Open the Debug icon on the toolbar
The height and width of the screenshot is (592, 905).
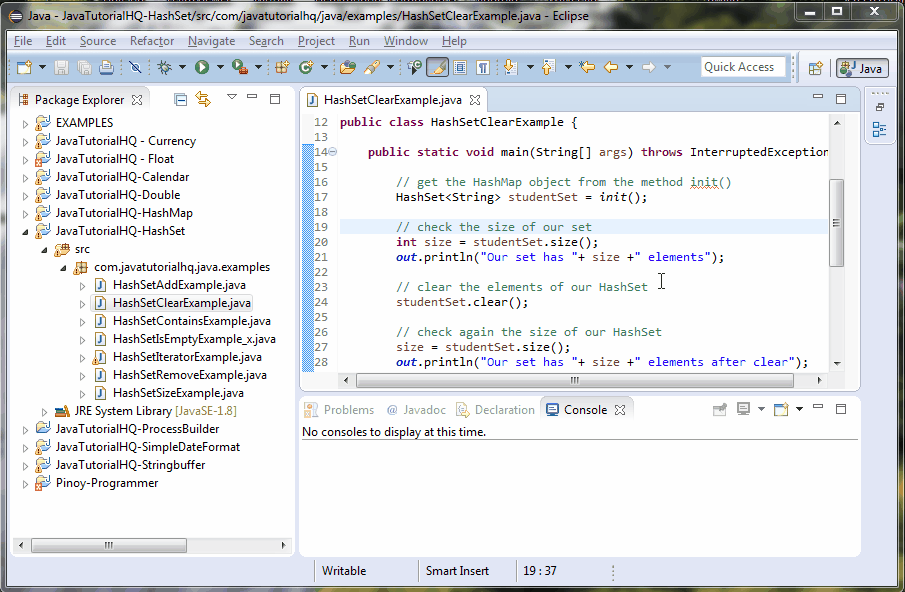tap(165, 65)
